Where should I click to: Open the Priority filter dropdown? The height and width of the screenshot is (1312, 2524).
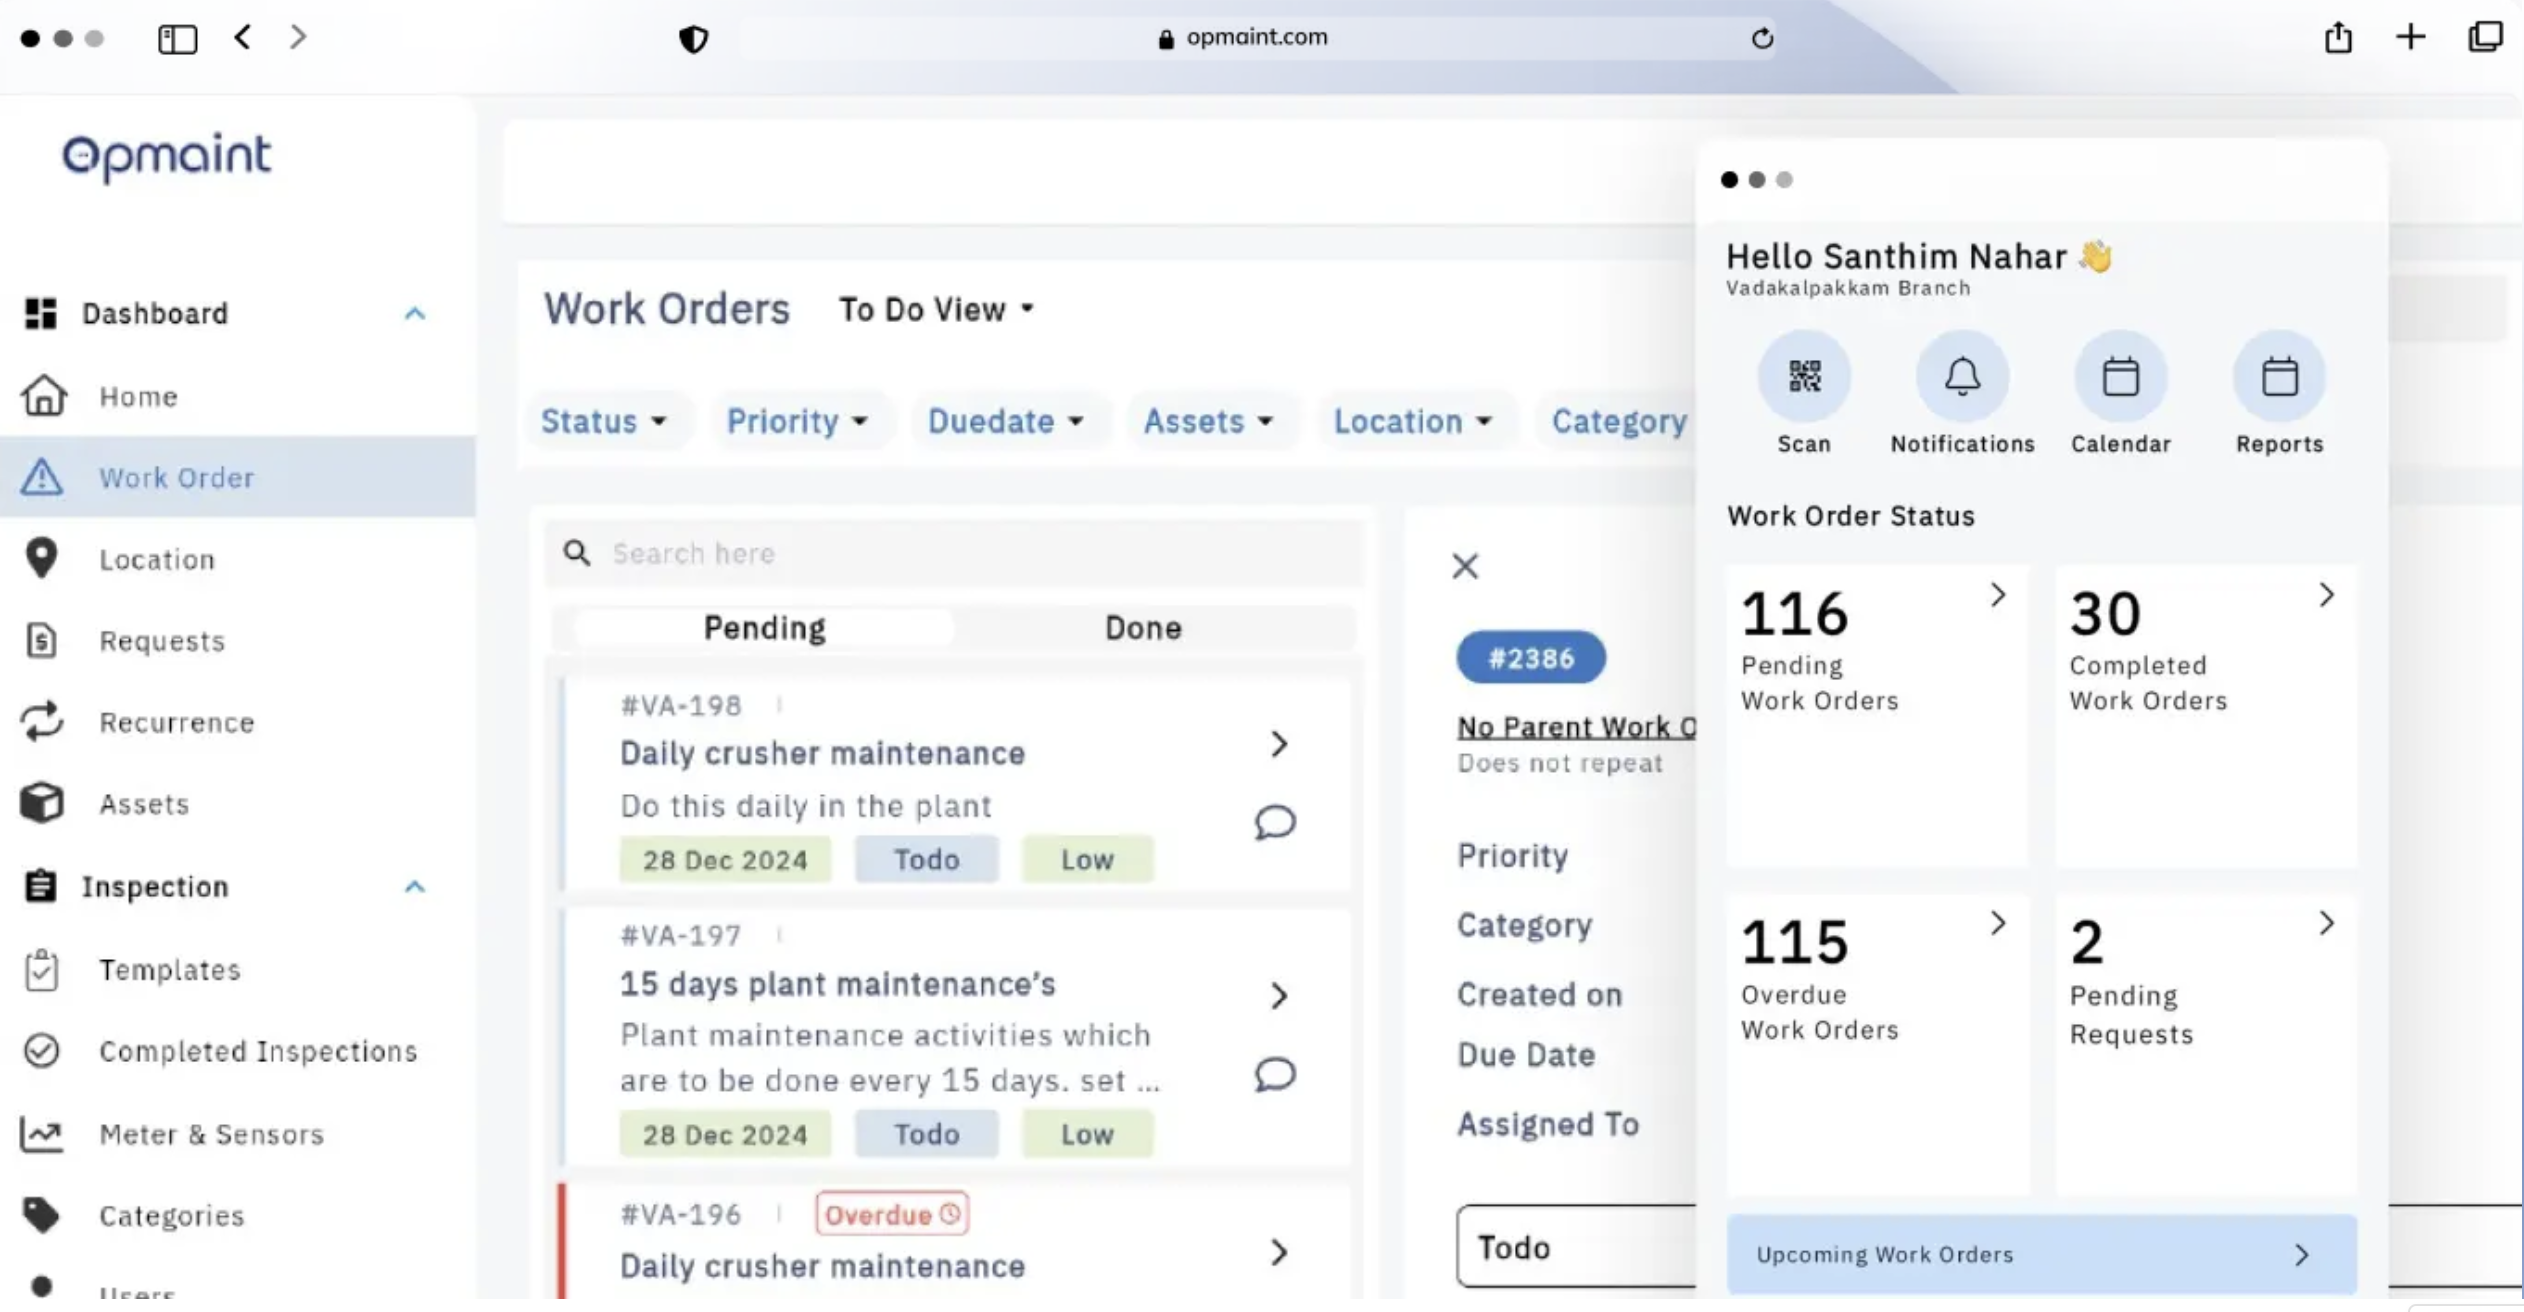click(796, 421)
